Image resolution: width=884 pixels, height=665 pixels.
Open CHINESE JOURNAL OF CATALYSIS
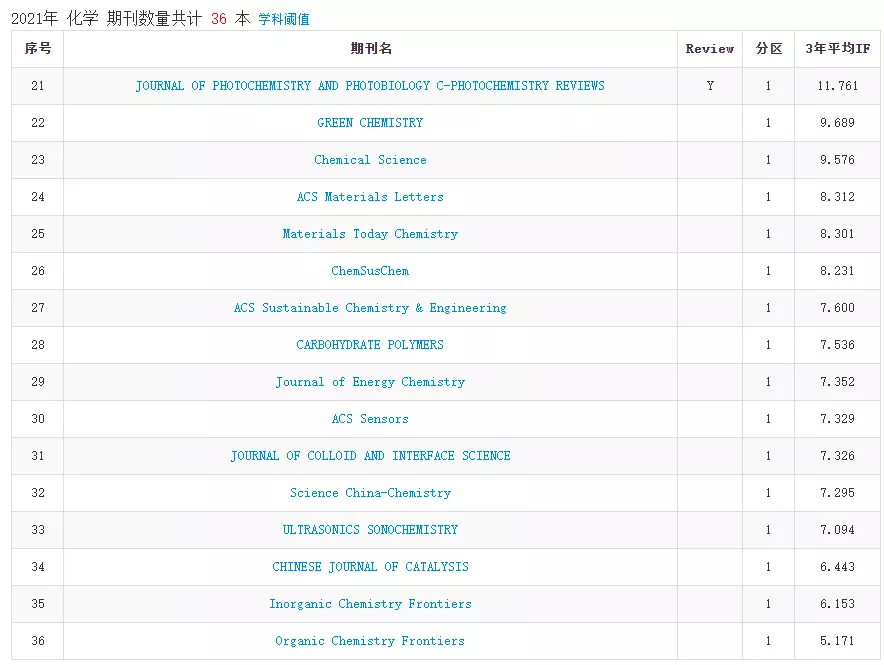370,567
